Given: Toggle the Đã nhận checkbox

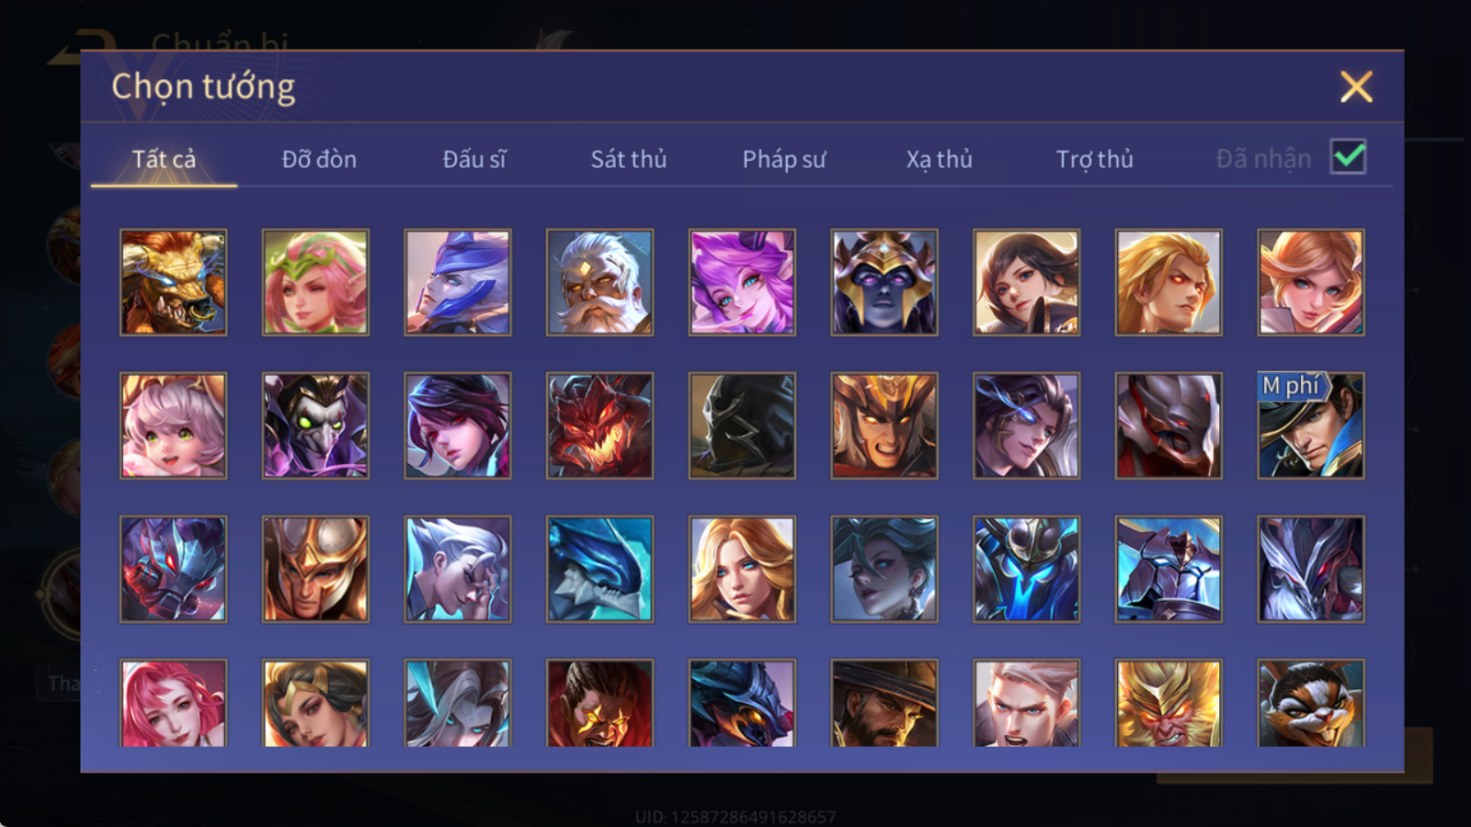Looking at the screenshot, I should click(1348, 157).
